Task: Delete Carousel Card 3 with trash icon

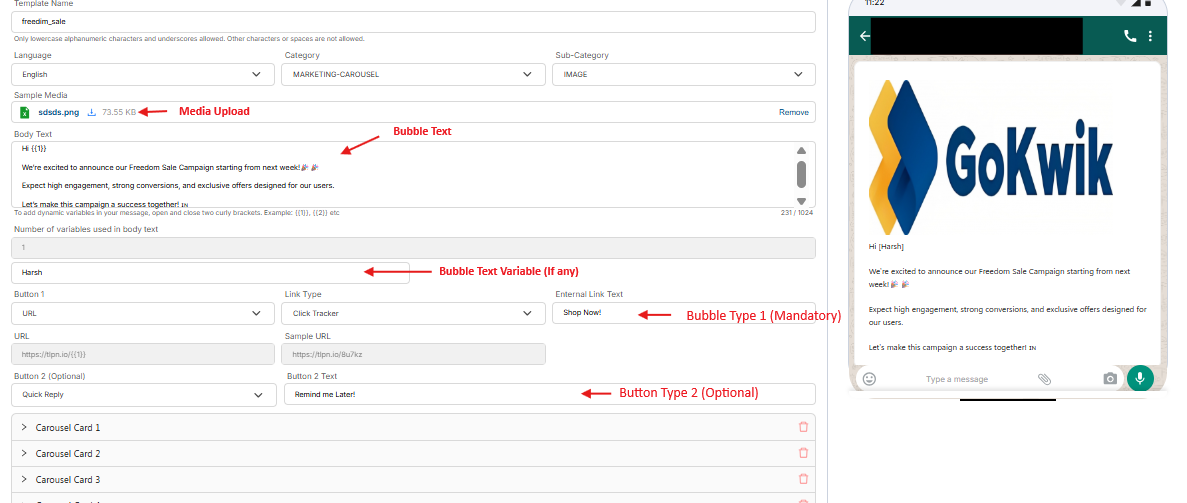Action: coord(803,480)
